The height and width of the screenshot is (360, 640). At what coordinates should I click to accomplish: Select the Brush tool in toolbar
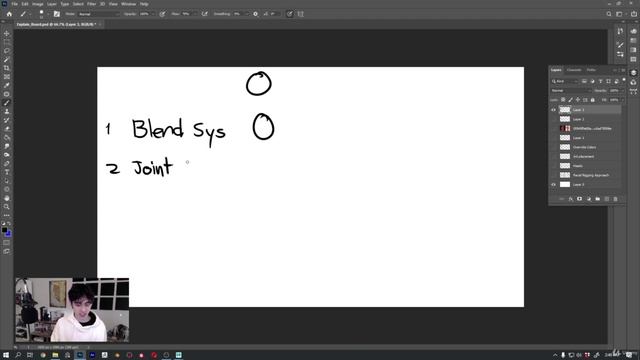click(7, 102)
